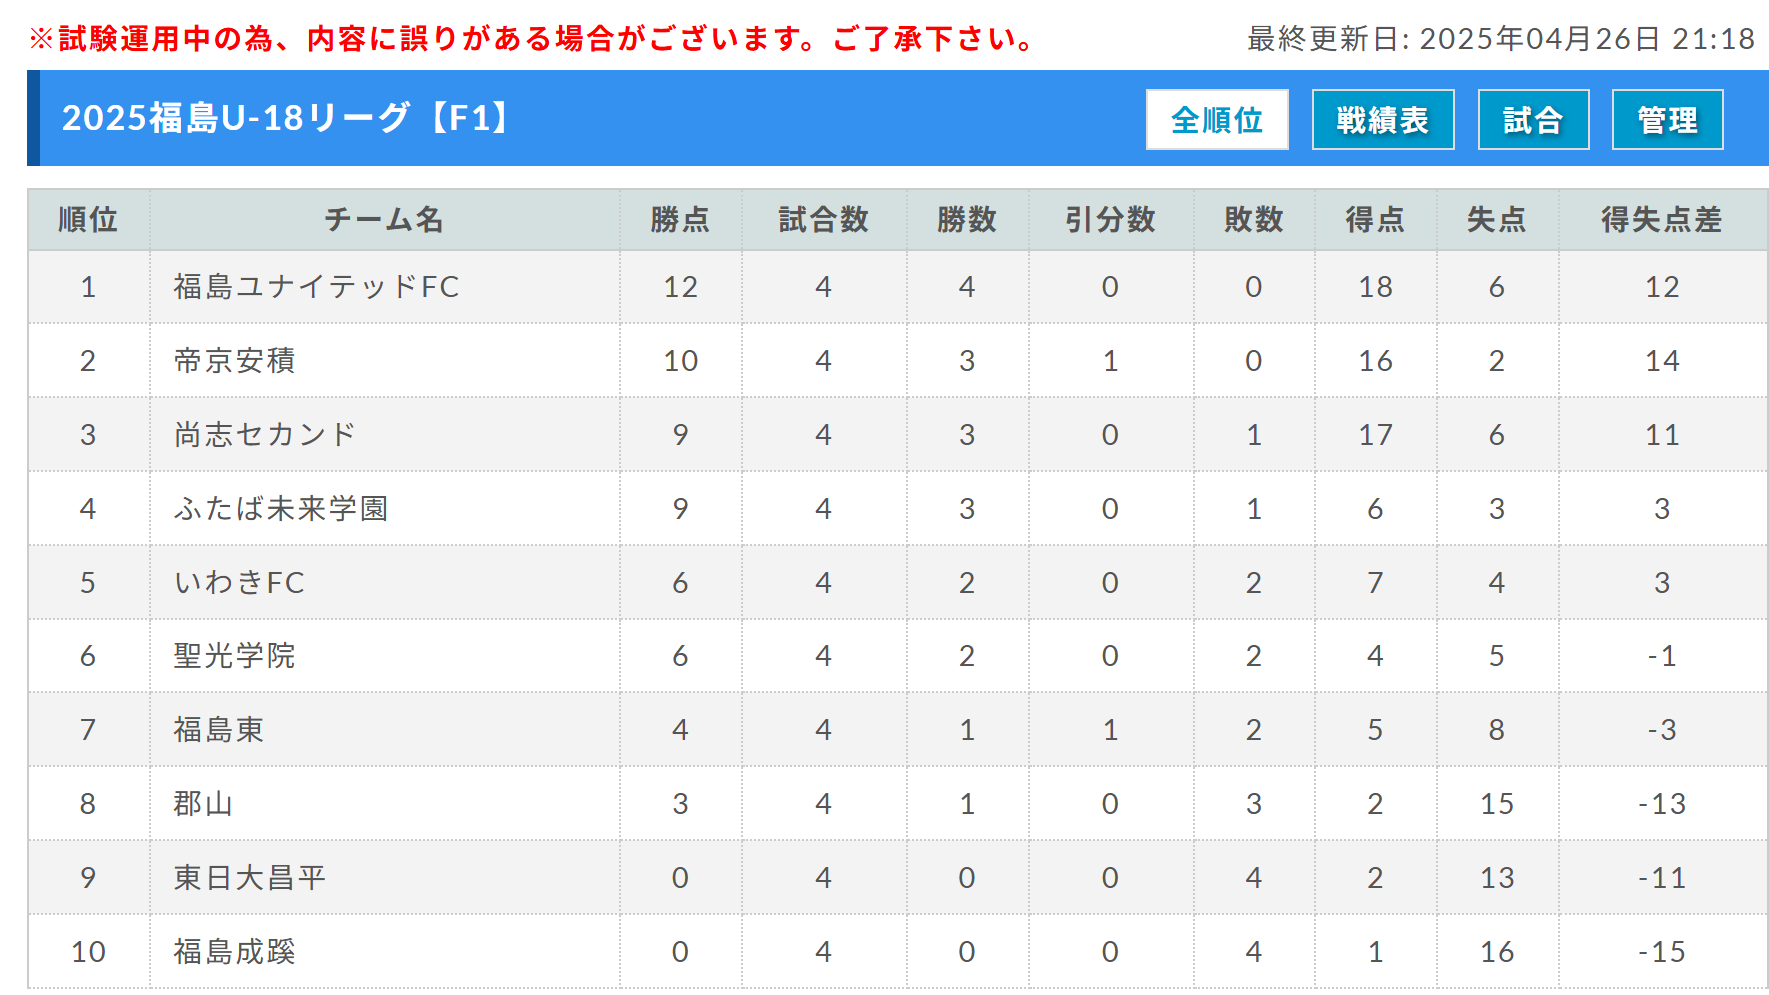Image resolution: width=1769 pixels, height=995 pixels.
Task: Select 福島東 in the standings
Action: click(219, 730)
